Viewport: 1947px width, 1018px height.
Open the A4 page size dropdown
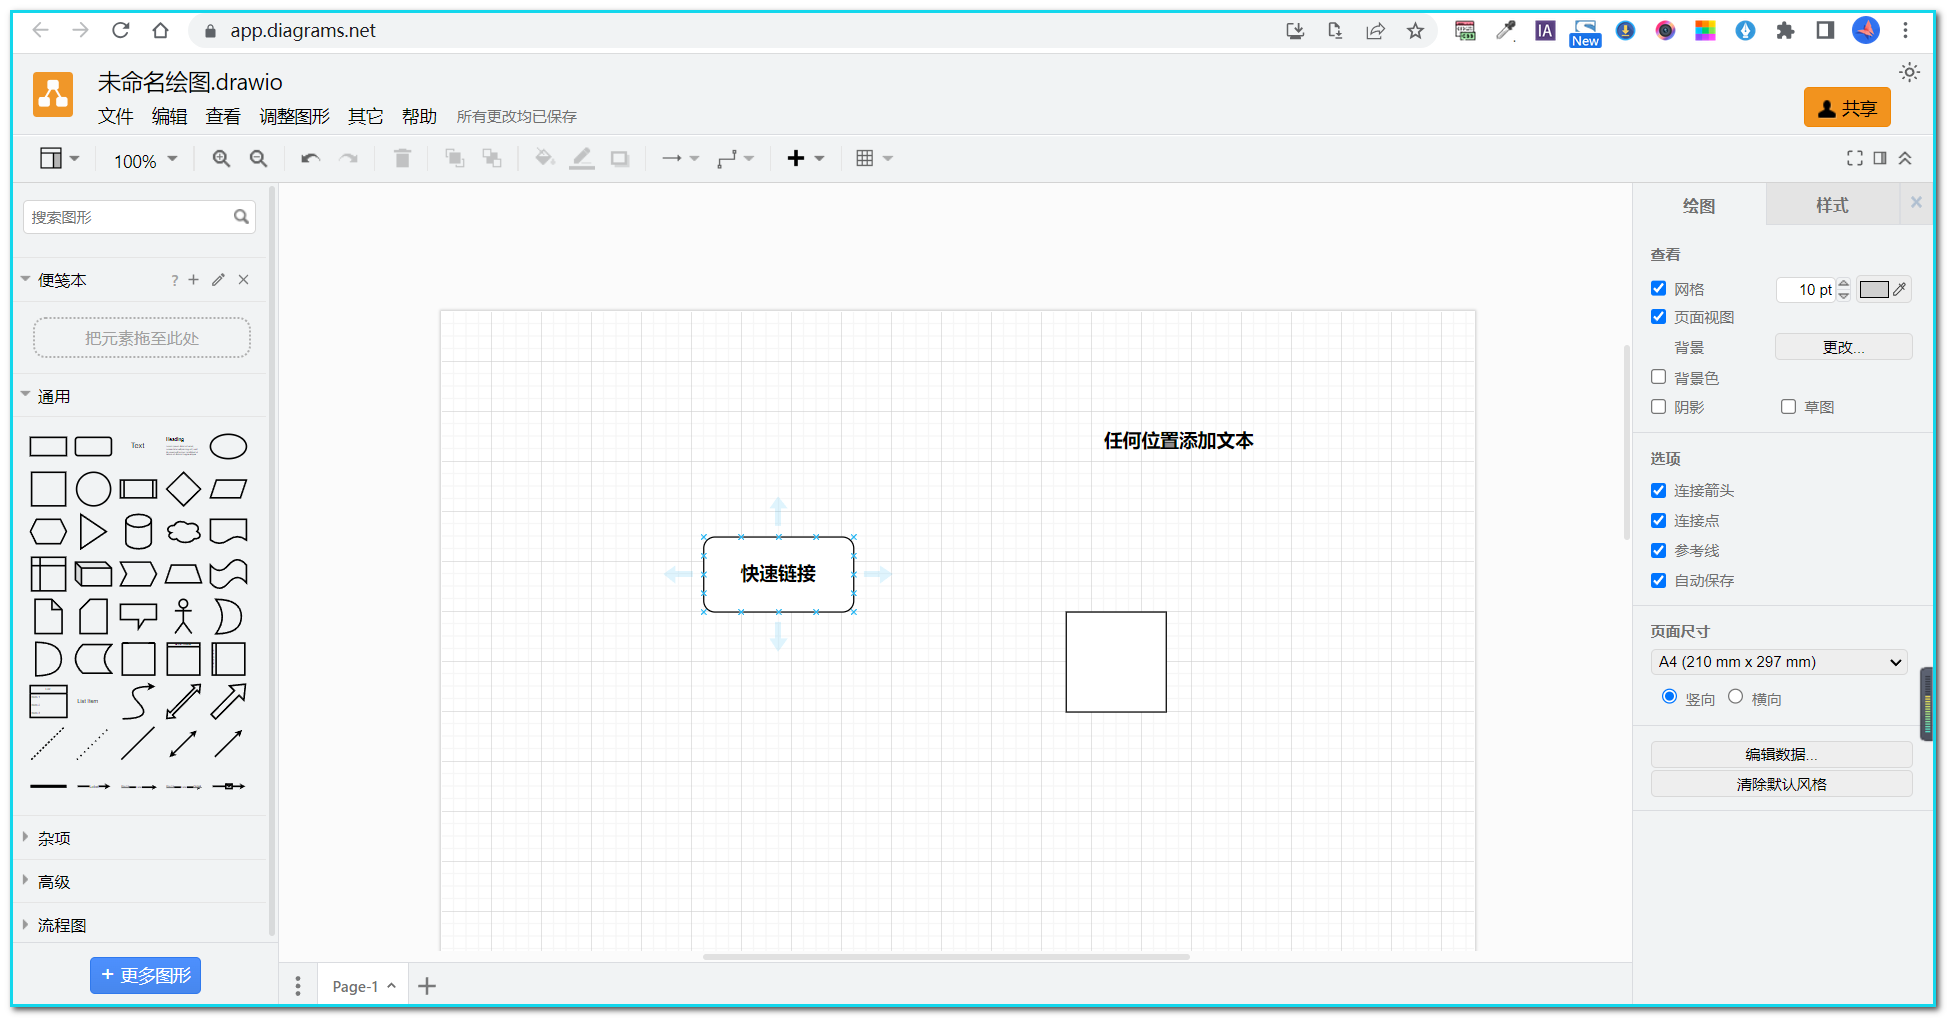click(1779, 662)
